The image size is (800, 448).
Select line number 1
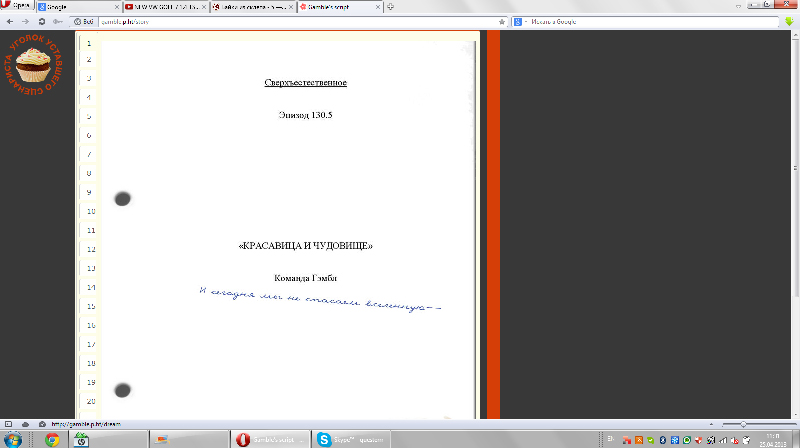coord(89,43)
